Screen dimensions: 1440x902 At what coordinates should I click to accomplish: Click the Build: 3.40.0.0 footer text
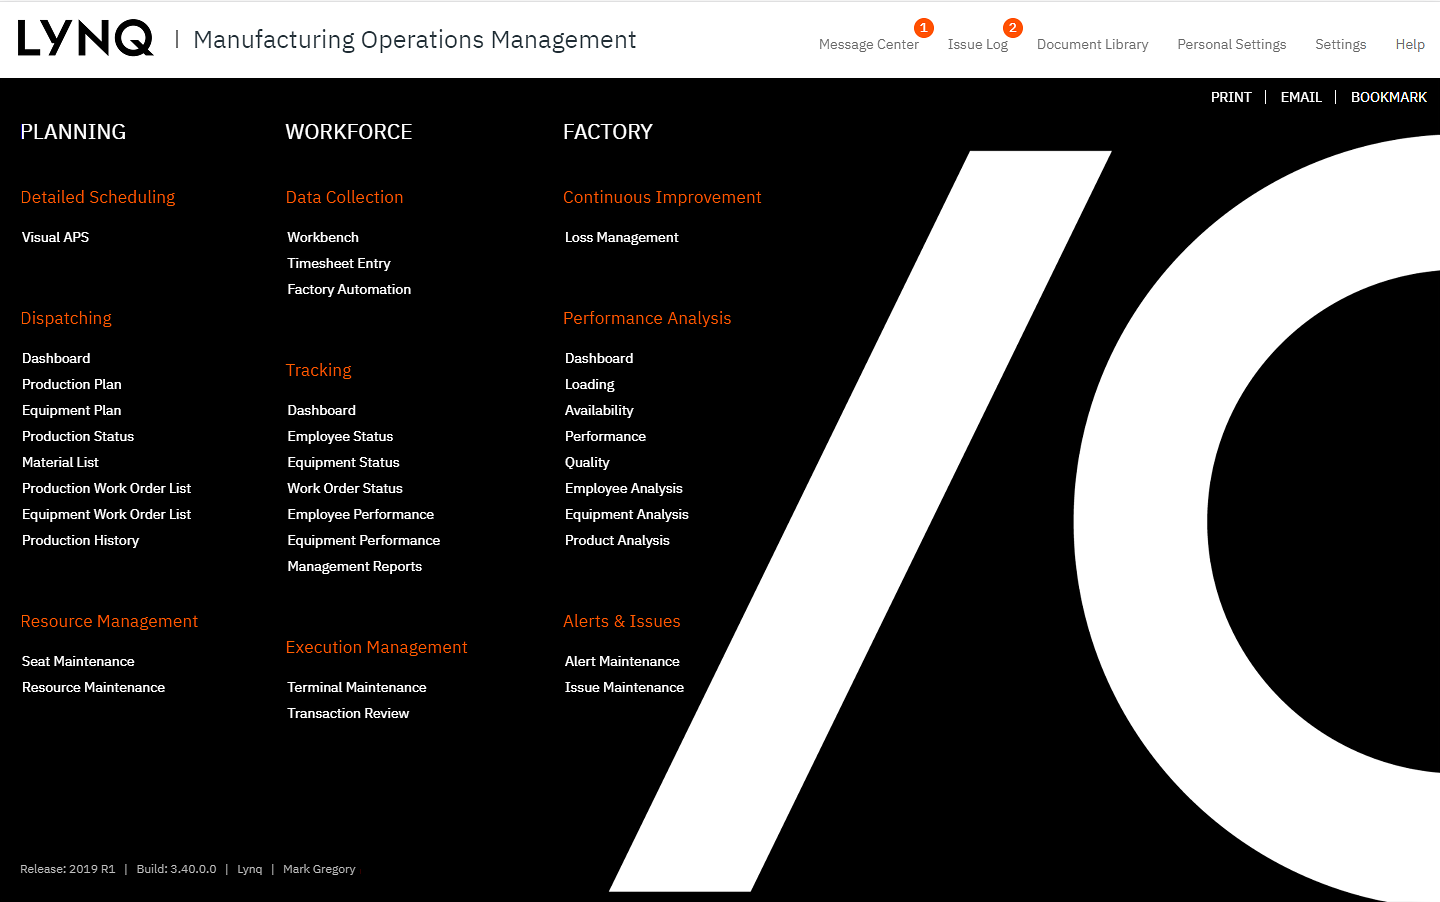click(176, 869)
